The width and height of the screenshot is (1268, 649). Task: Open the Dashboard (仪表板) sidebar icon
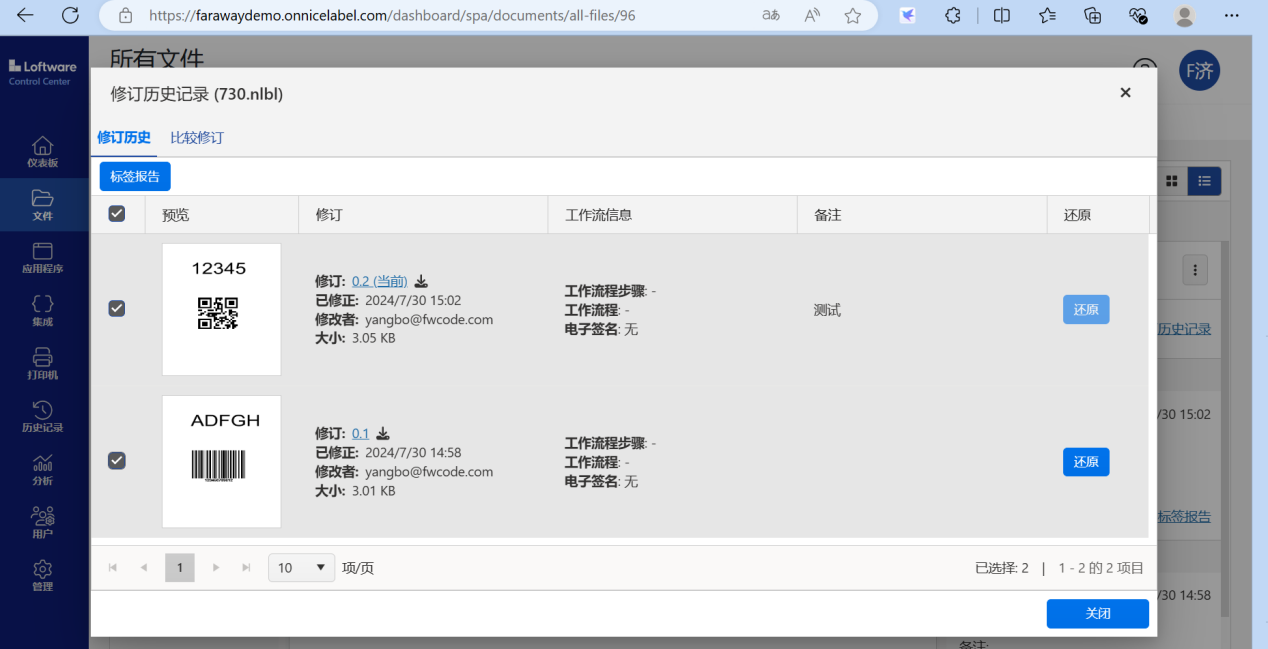42,151
